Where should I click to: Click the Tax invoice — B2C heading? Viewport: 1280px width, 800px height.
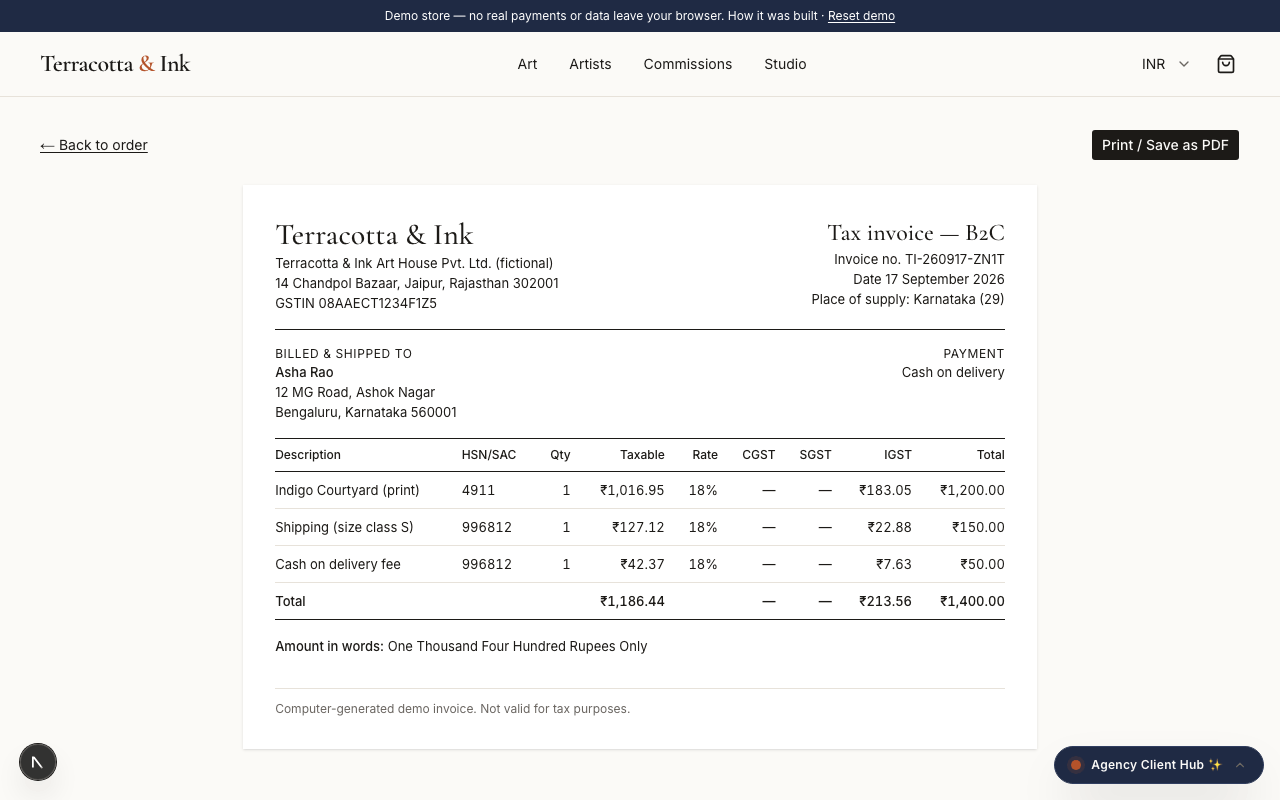(916, 233)
